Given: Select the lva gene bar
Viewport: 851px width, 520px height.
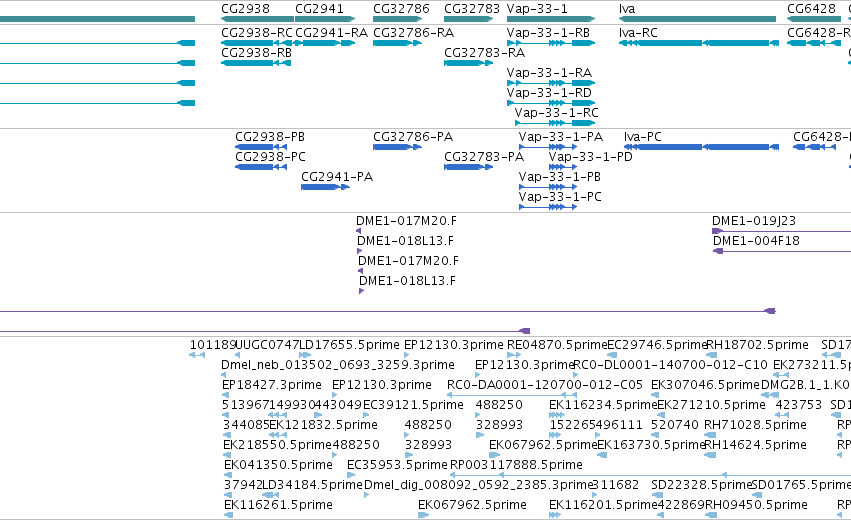Looking at the screenshot, I should coord(697,19).
